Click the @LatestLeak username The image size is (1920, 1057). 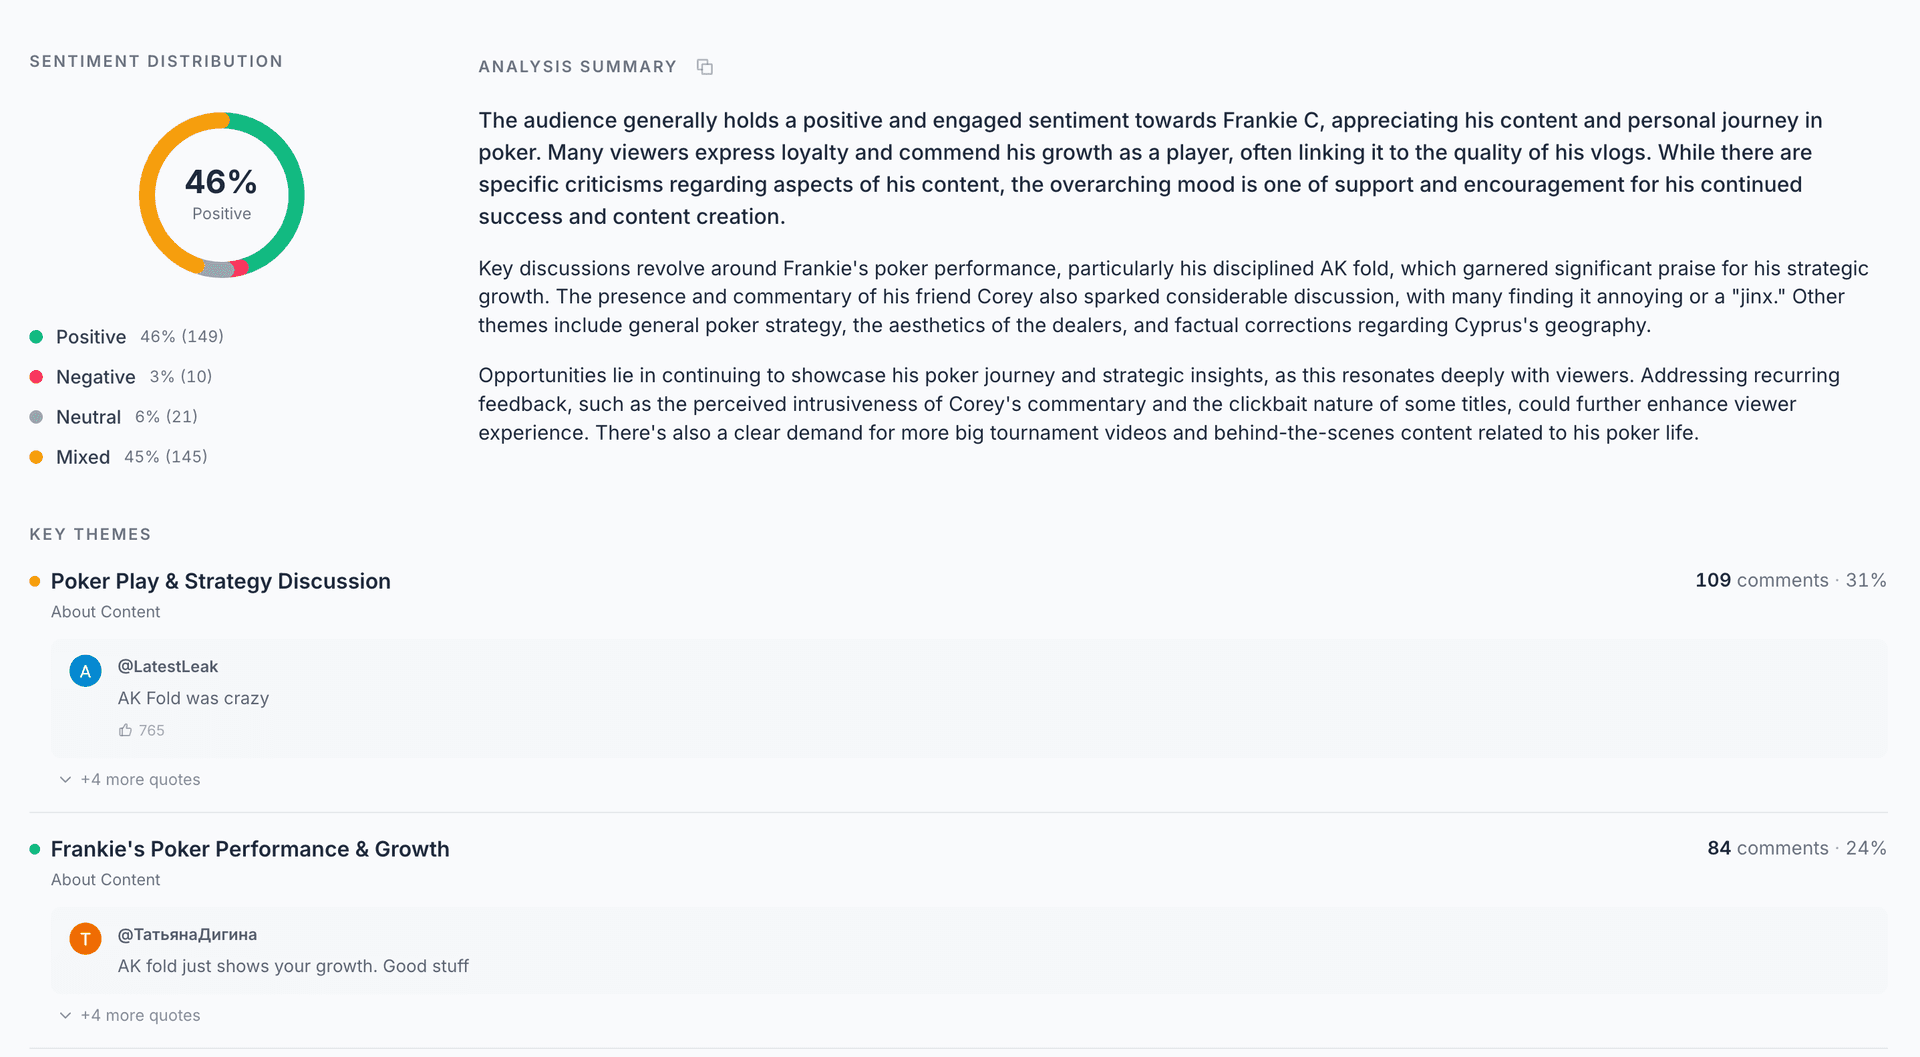(168, 667)
